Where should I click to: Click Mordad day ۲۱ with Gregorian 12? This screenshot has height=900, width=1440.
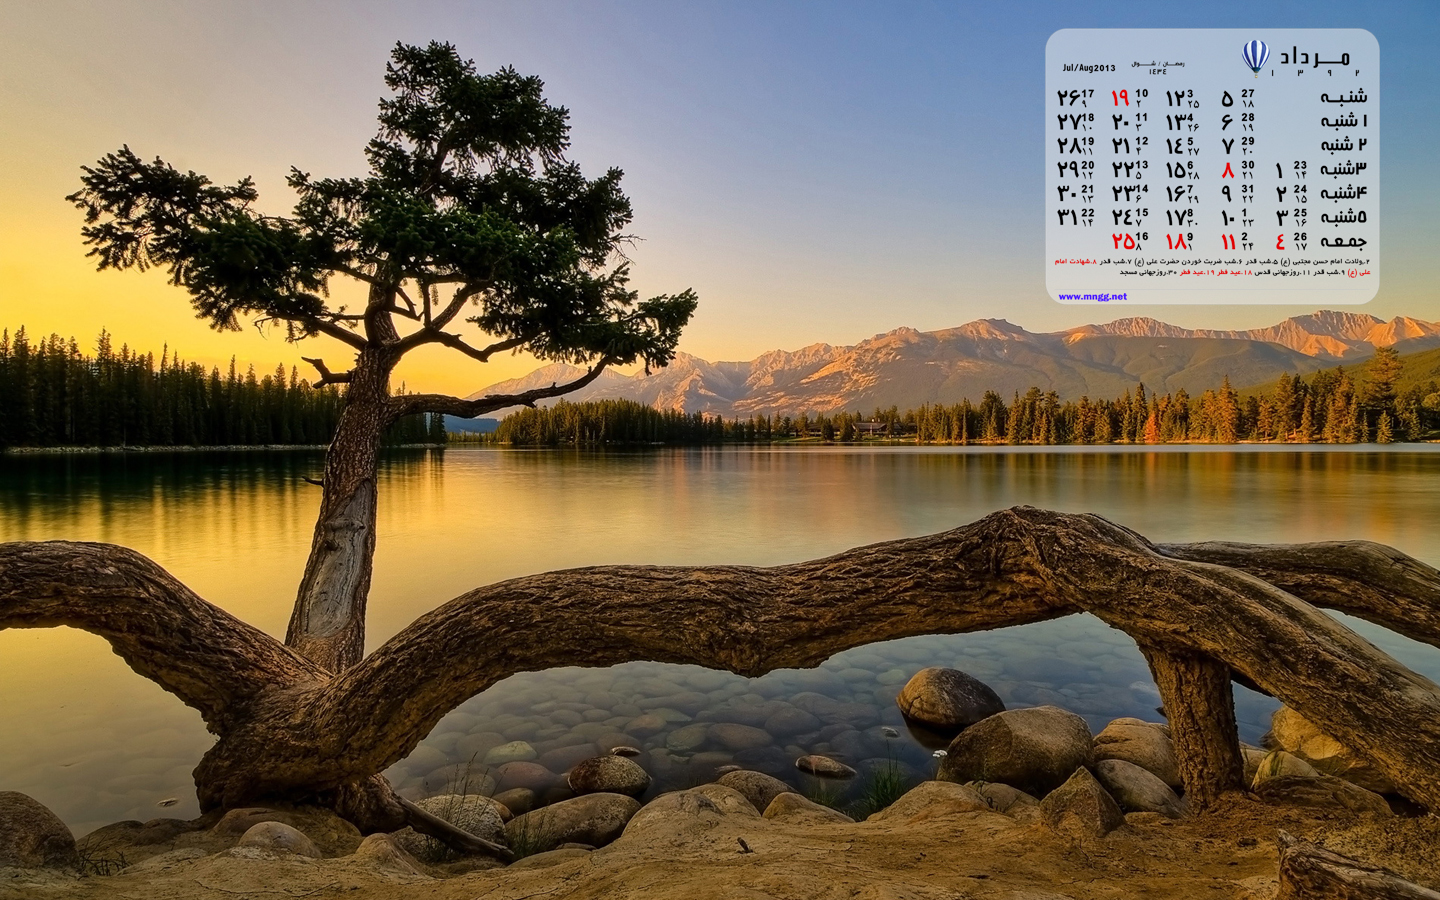click(x=1129, y=146)
